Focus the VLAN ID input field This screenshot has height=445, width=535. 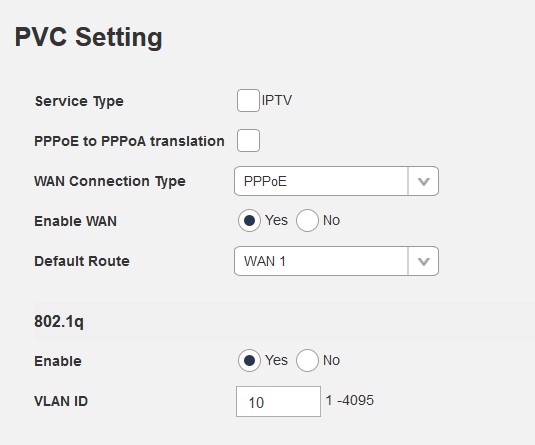pos(278,402)
